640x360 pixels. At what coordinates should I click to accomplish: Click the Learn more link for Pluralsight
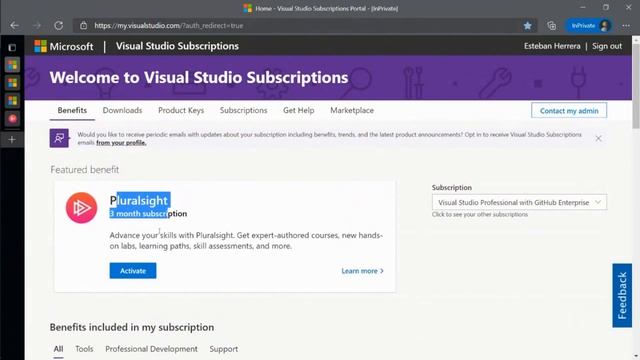pyautogui.click(x=362, y=271)
